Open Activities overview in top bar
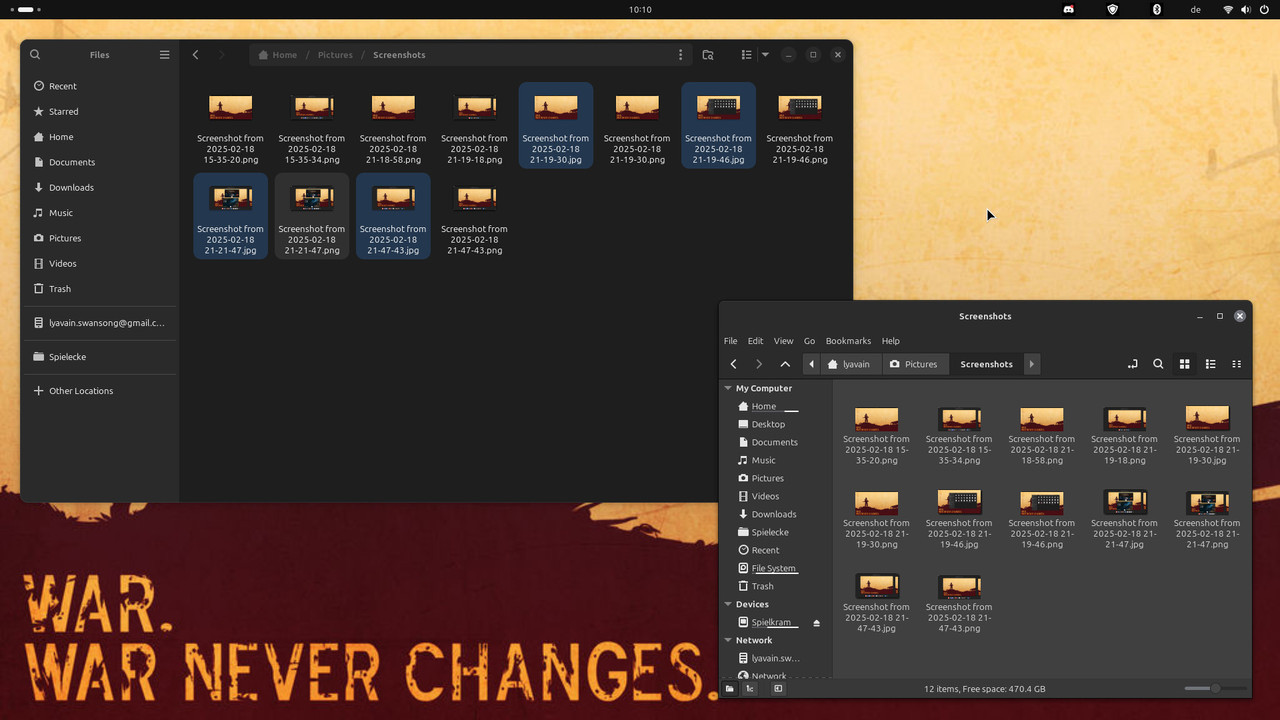The height and width of the screenshot is (720, 1280). pyautogui.click(x=24, y=9)
